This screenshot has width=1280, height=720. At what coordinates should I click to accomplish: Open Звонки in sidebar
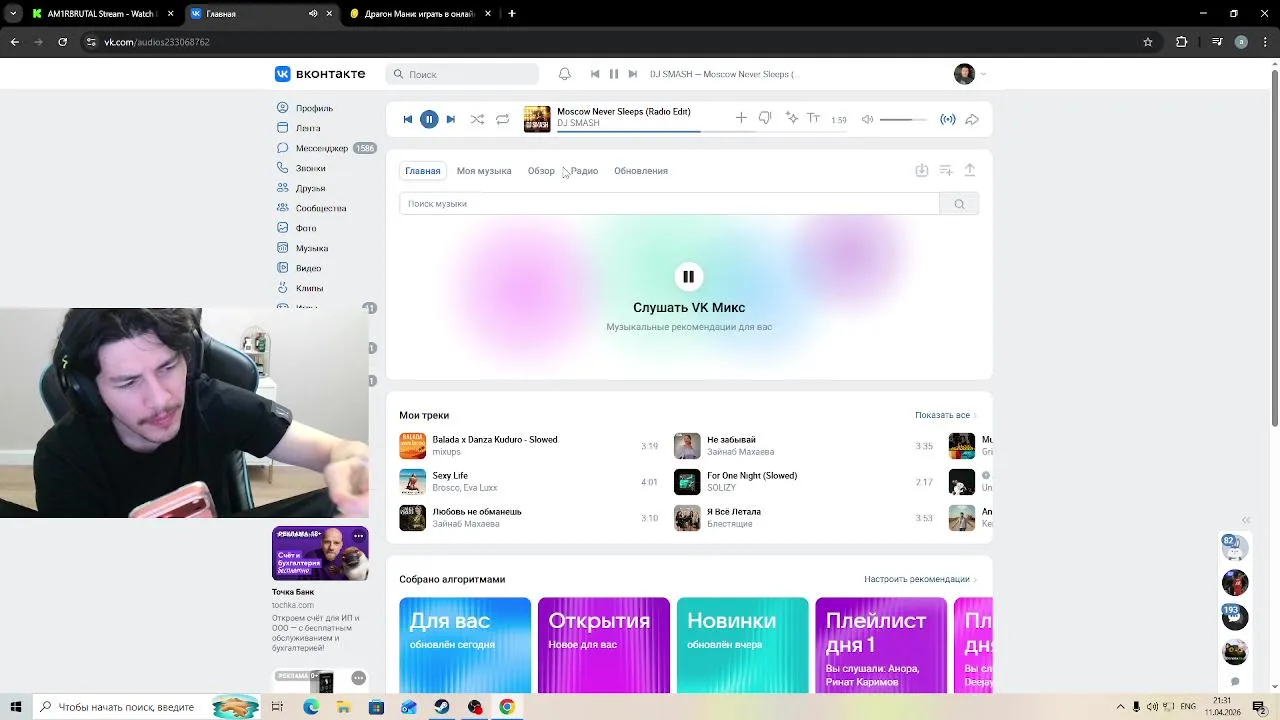point(310,168)
